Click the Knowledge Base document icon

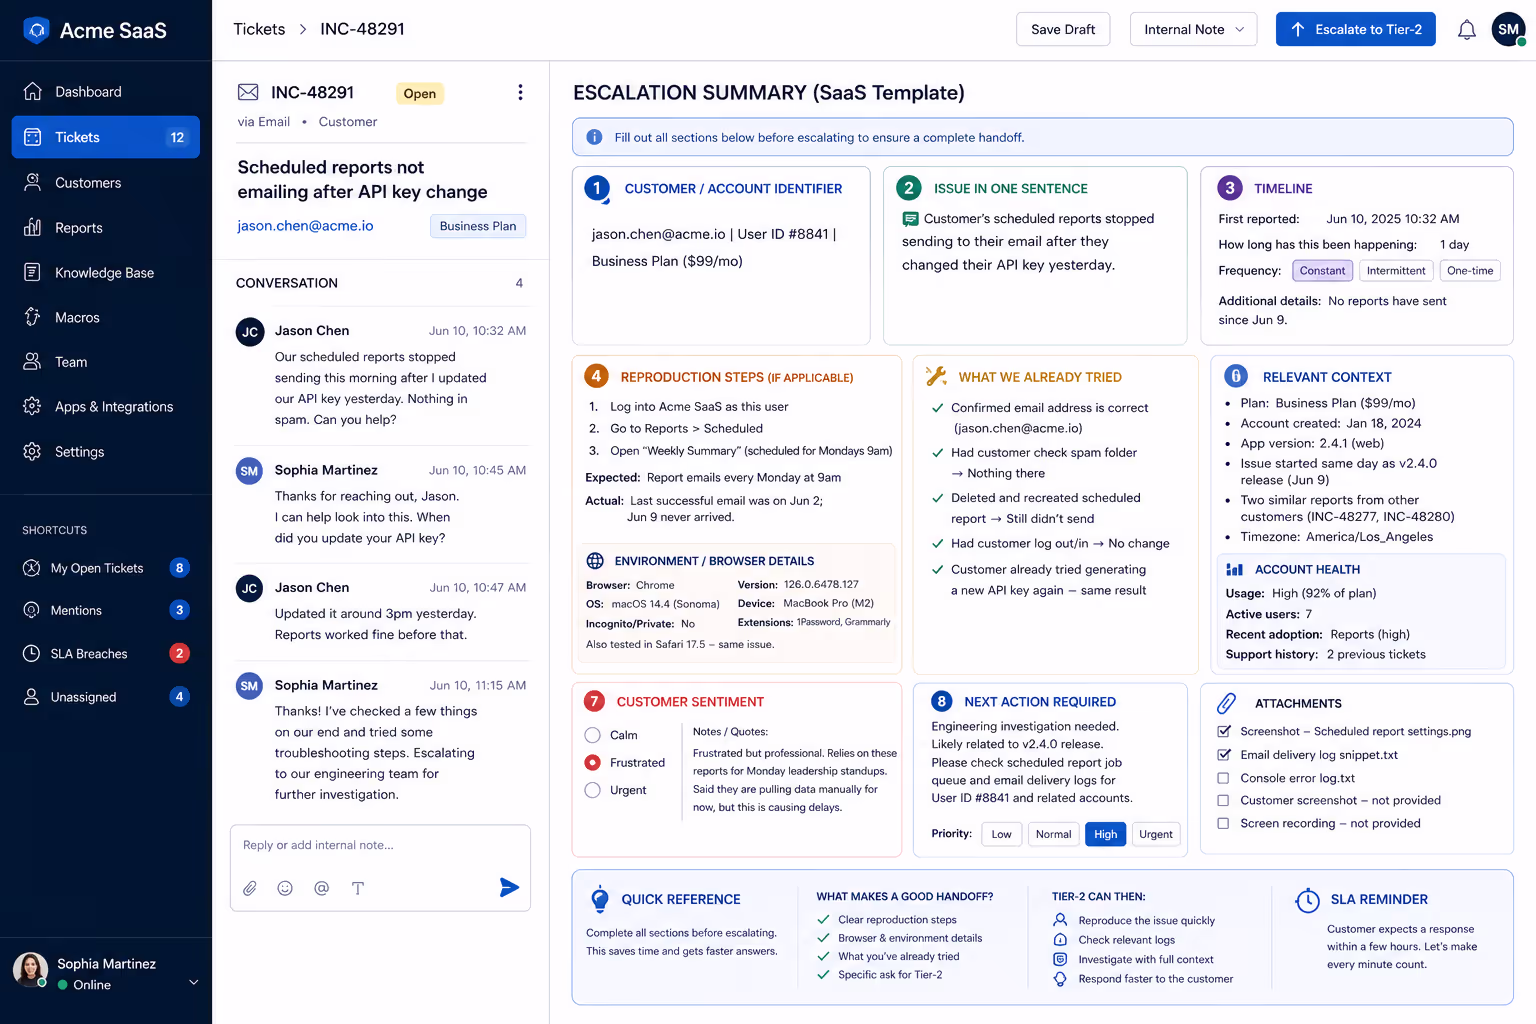[x=32, y=272]
